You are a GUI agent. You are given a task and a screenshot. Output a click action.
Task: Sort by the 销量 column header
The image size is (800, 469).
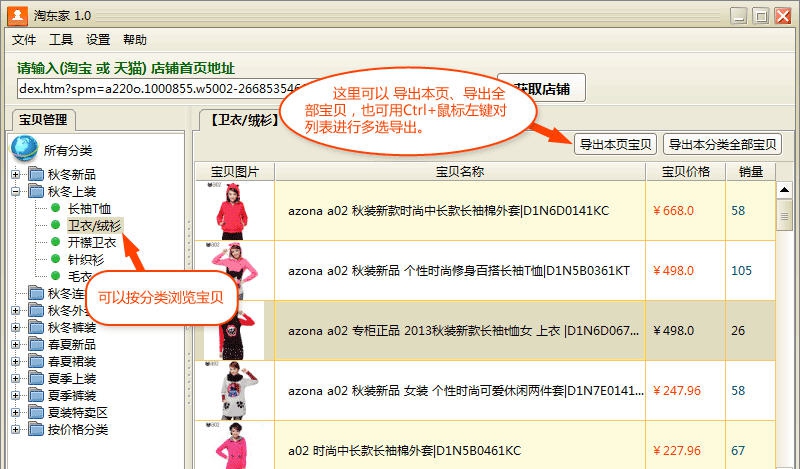click(751, 171)
